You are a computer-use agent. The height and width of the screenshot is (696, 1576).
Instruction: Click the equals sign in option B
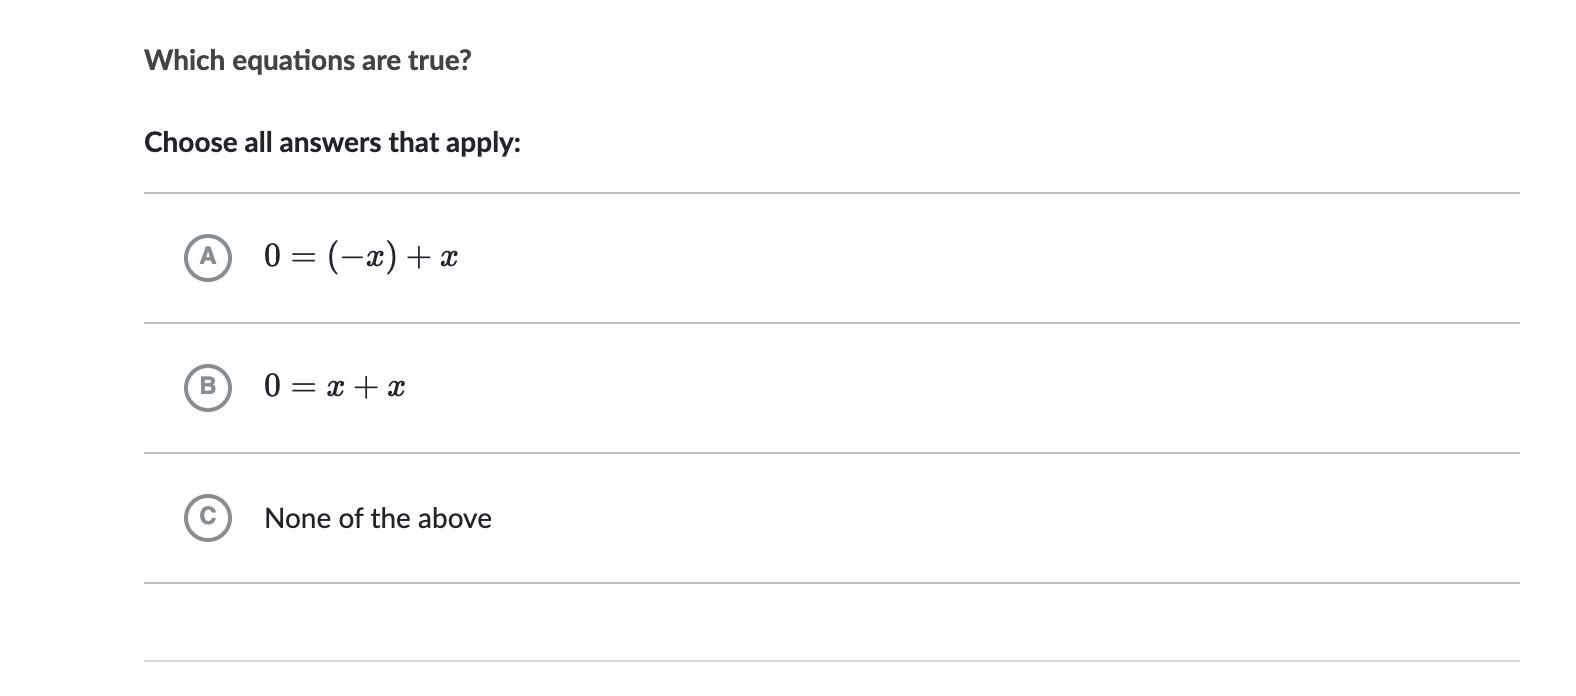(x=303, y=388)
